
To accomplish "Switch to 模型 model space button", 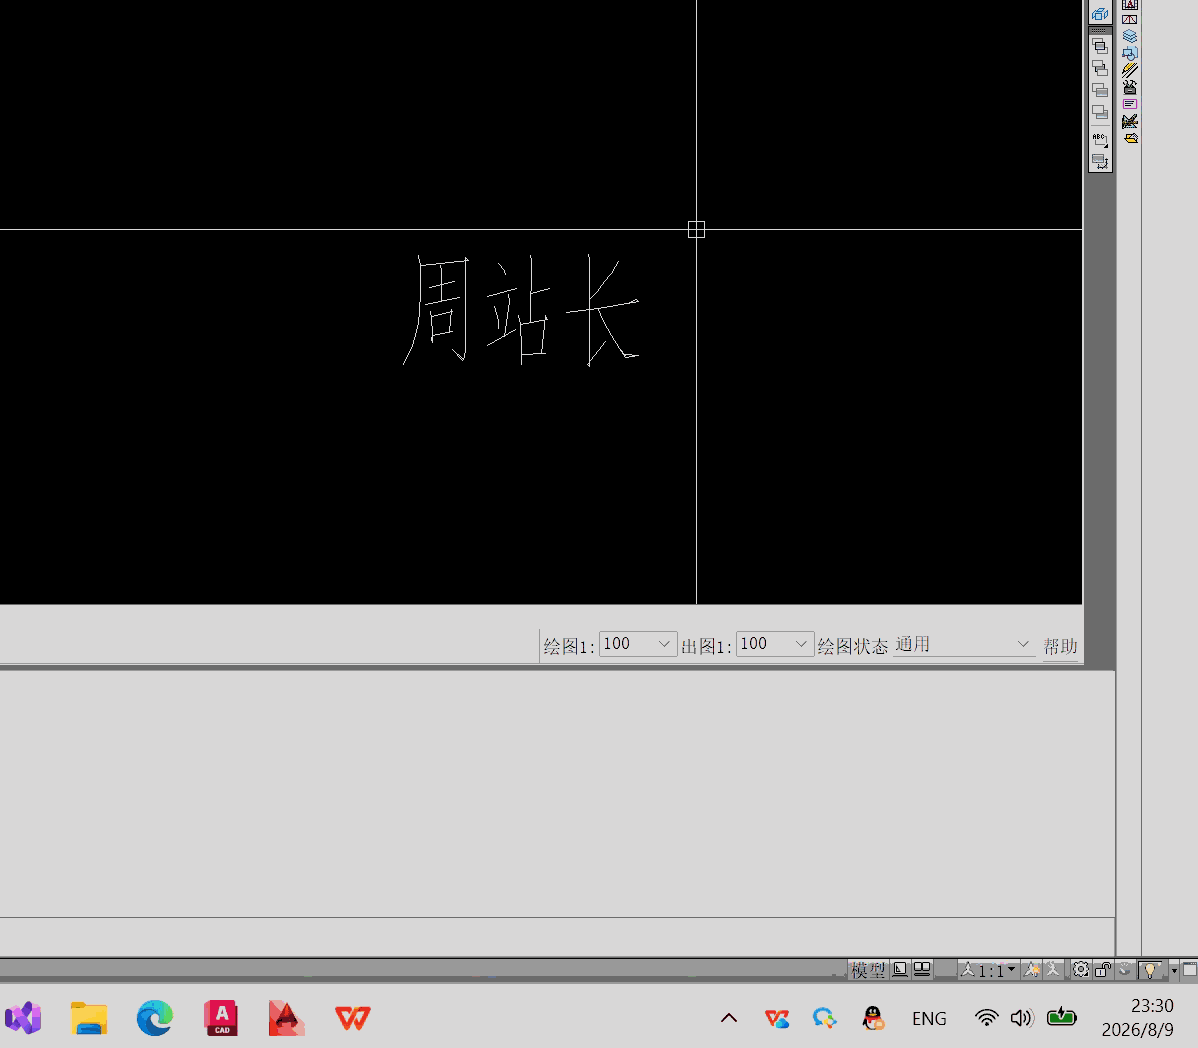I will click(x=868, y=970).
